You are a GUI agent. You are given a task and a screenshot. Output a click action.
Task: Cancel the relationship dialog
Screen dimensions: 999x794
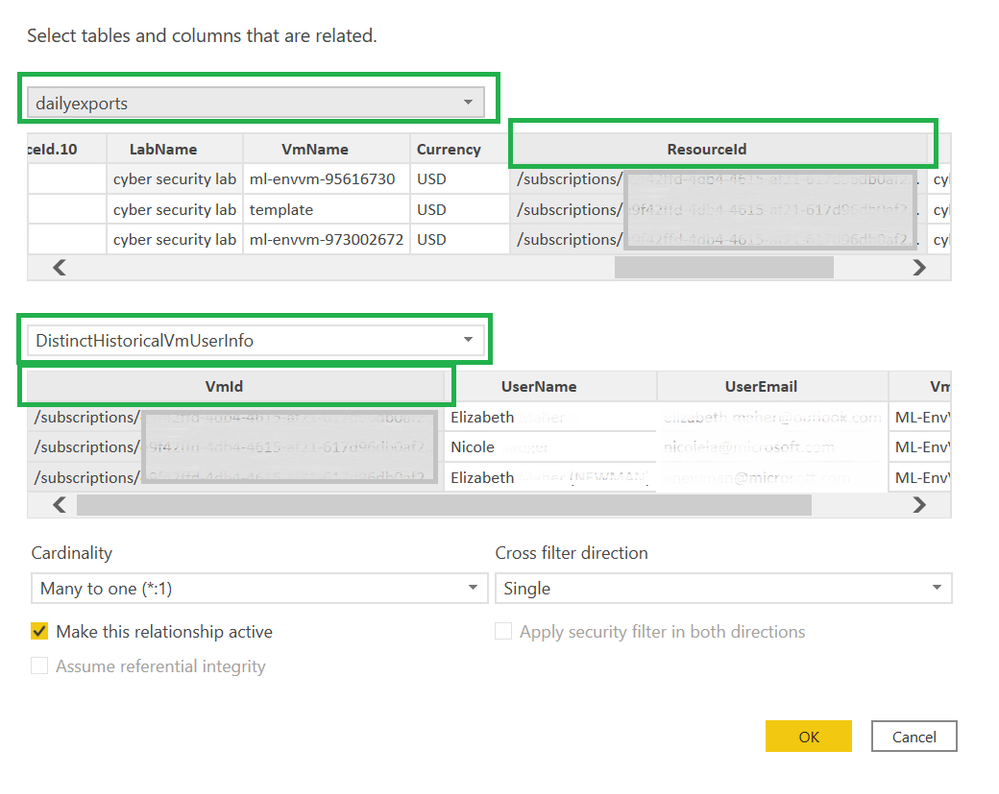[x=914, y=737]
